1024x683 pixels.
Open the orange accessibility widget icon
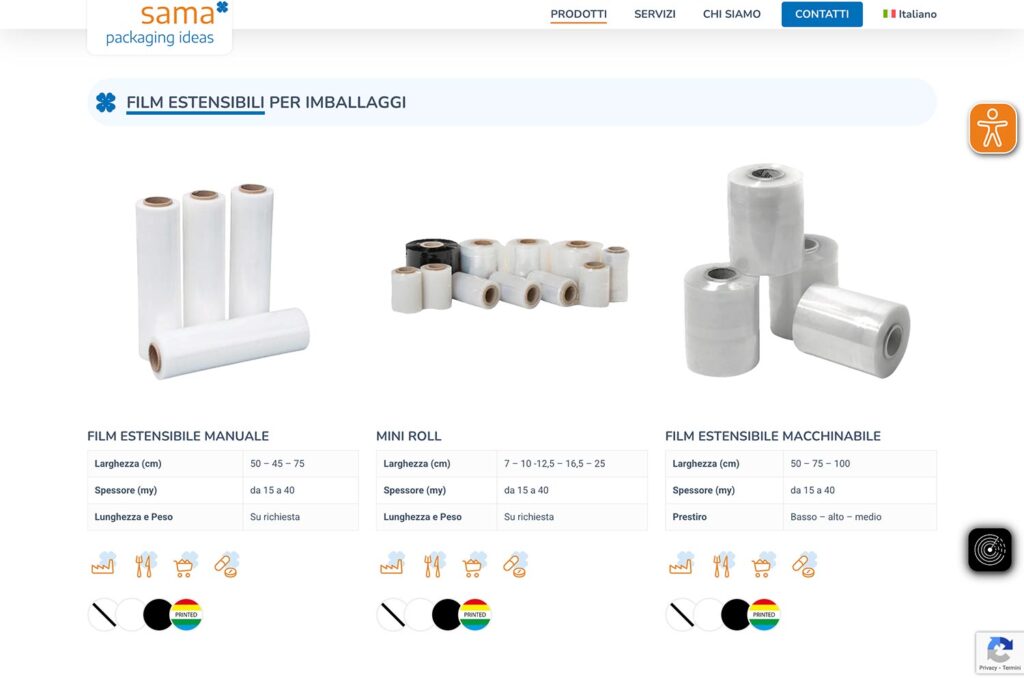point(992,128)
